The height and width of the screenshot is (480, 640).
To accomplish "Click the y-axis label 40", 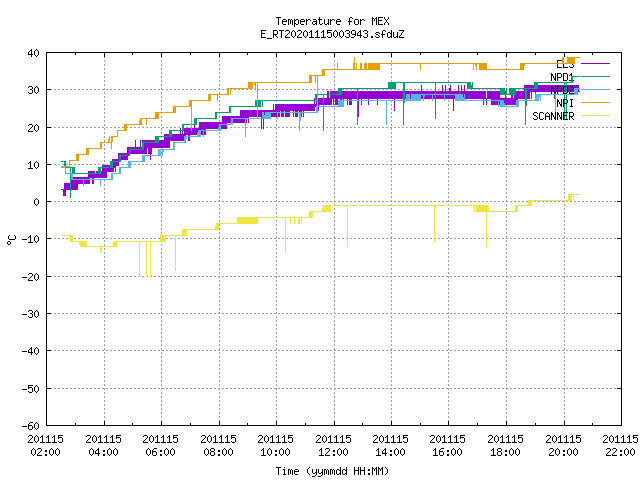I will (33, 53).
